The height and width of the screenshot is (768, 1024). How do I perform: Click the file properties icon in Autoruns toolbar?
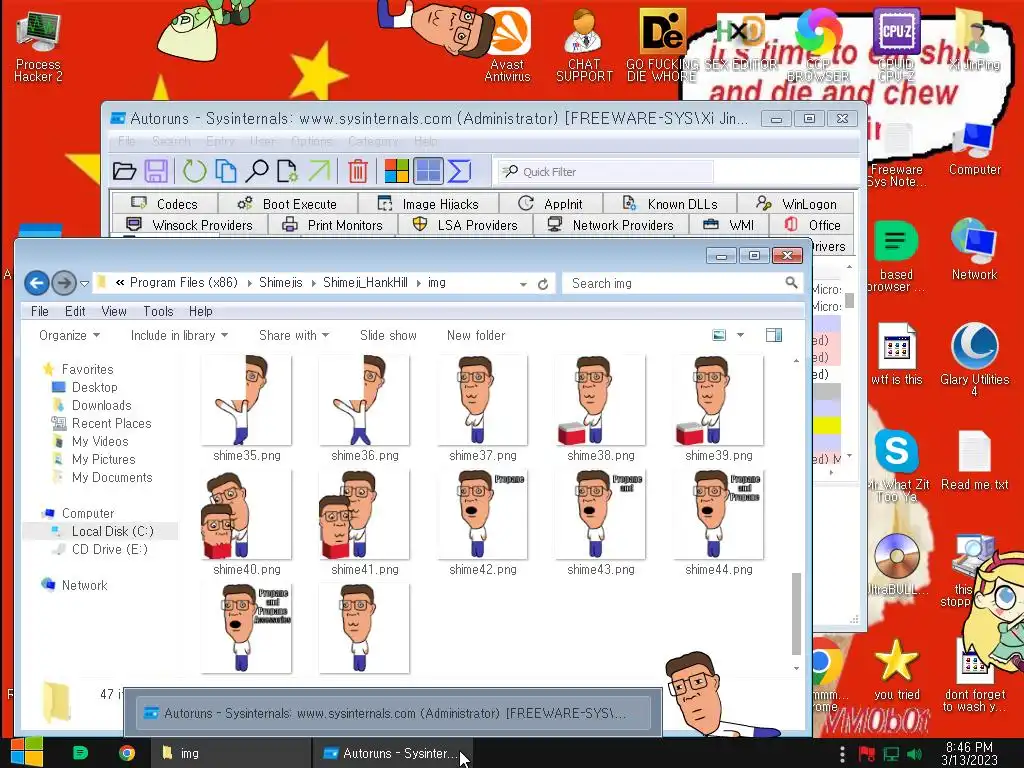[x=287, y=171]
